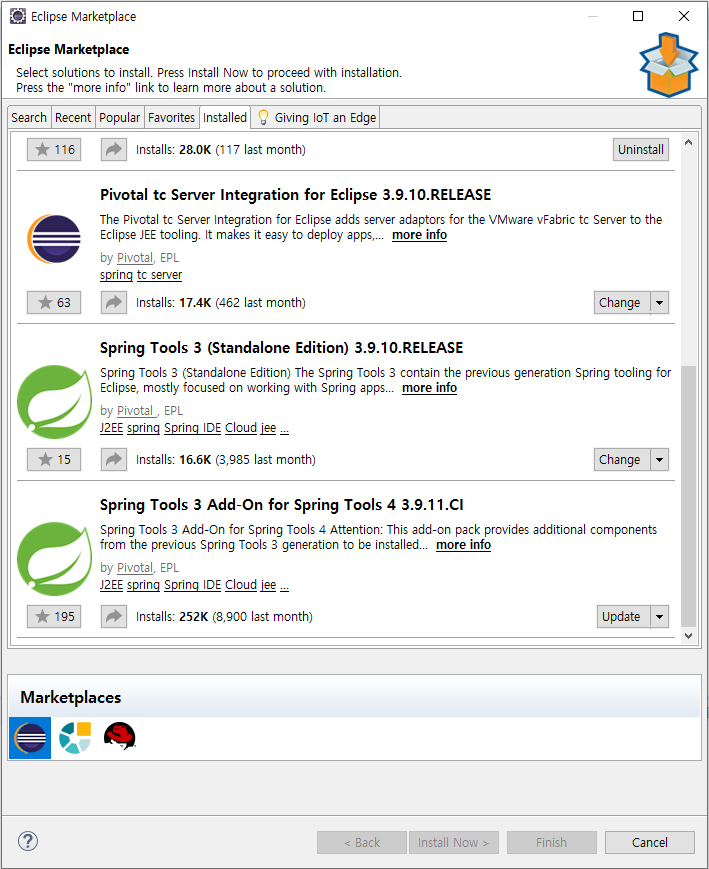Click 'J2EE' tag under Standalone Edition
Image resolution: width=709 pixels, height=869 pixels.
111,428
